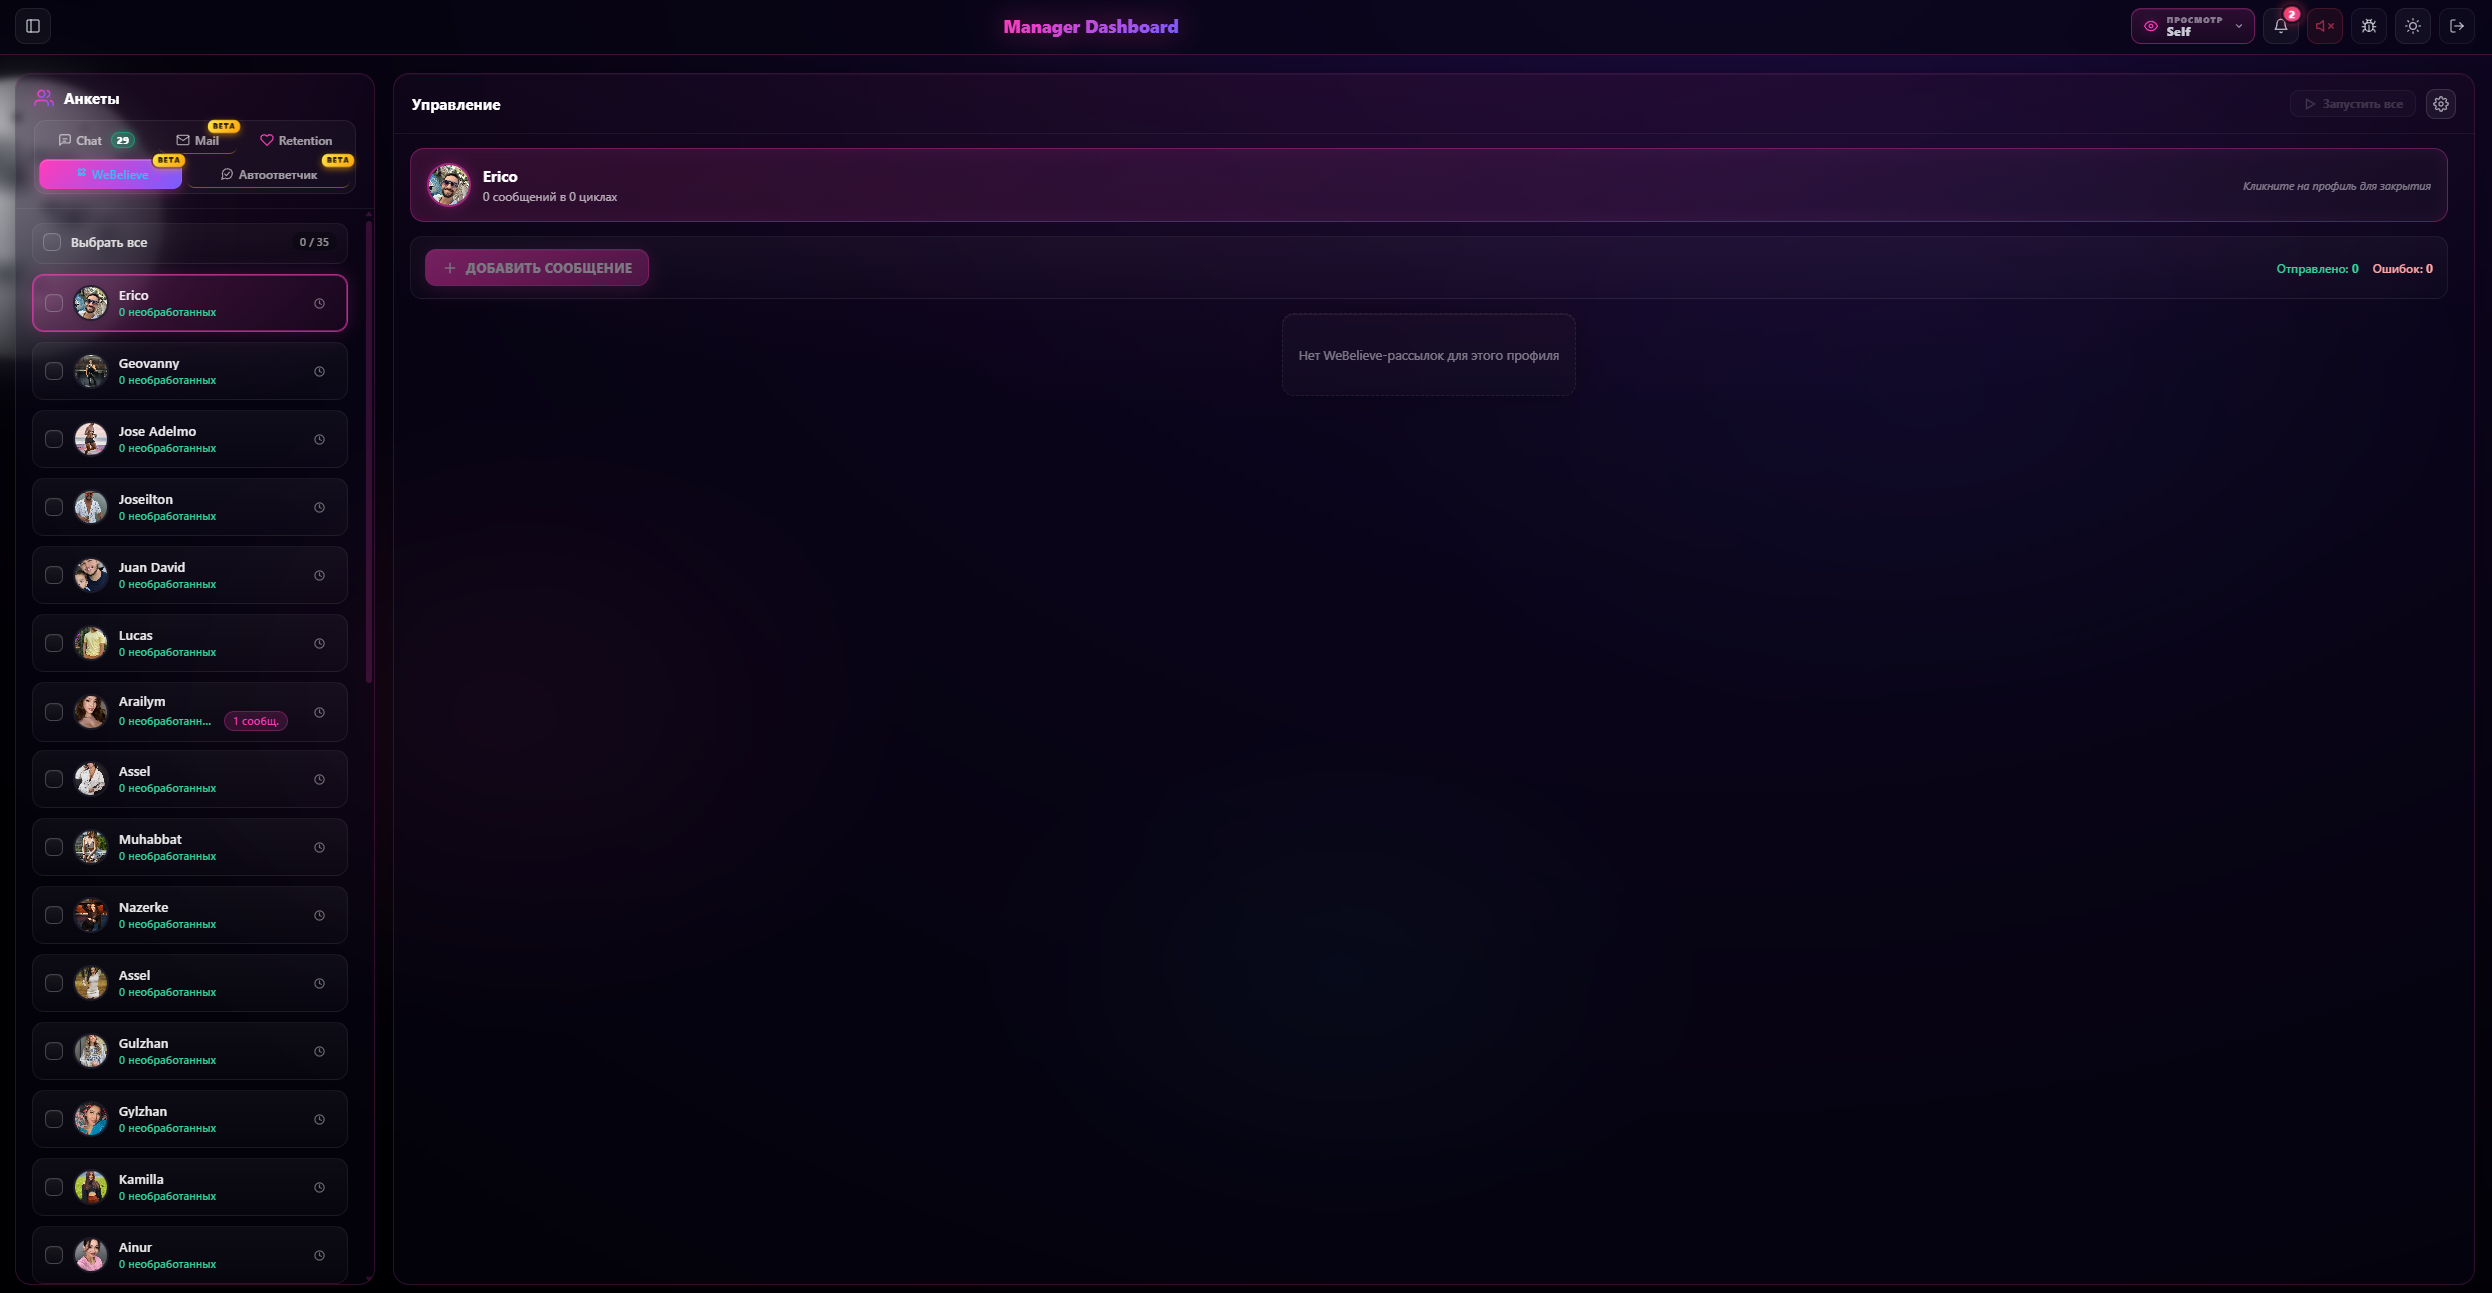Open the Управление settings gear

[x=2441, y=104]
